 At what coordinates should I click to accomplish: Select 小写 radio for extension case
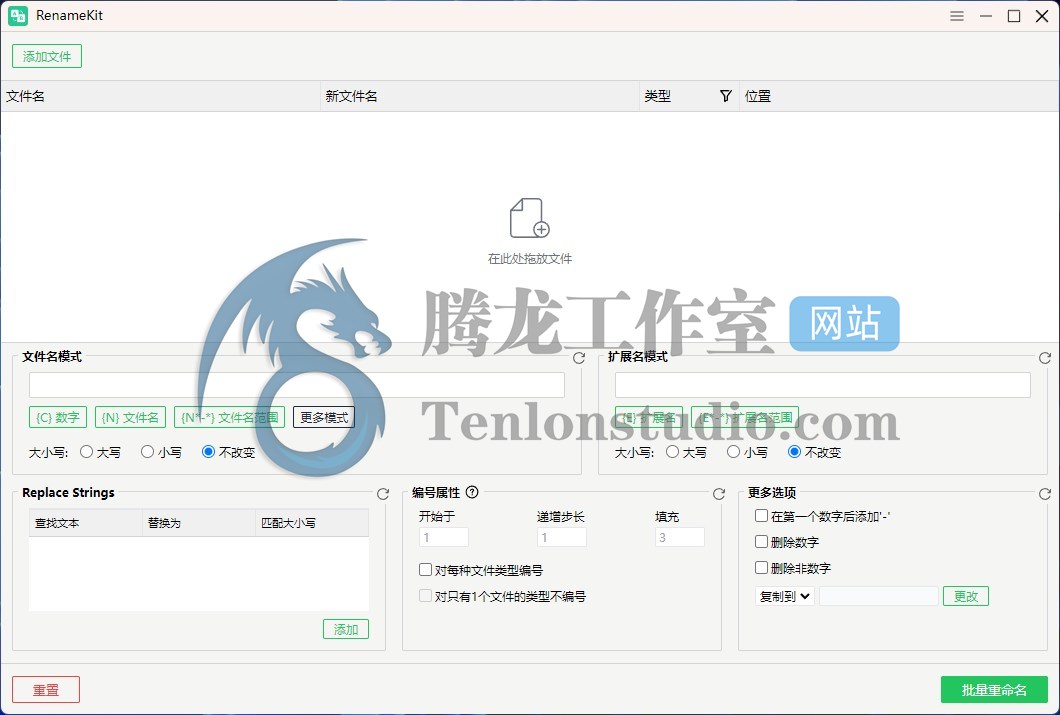(735, 452)
